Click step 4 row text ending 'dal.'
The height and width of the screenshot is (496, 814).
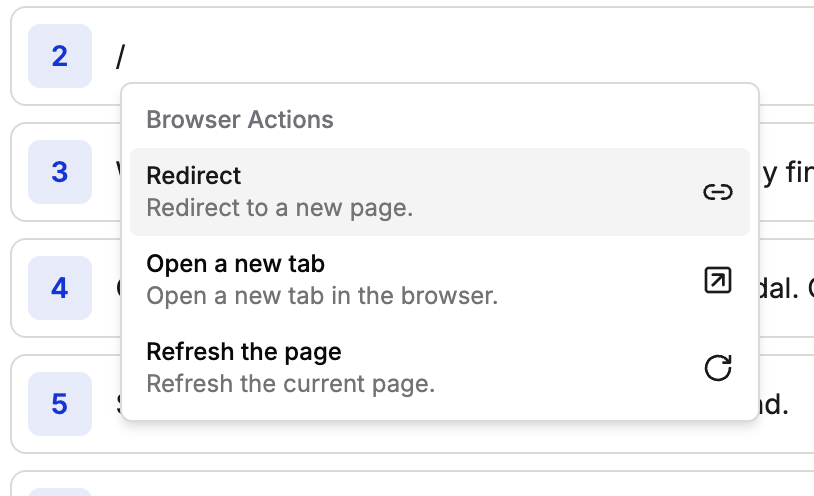(x=781, y=288)
